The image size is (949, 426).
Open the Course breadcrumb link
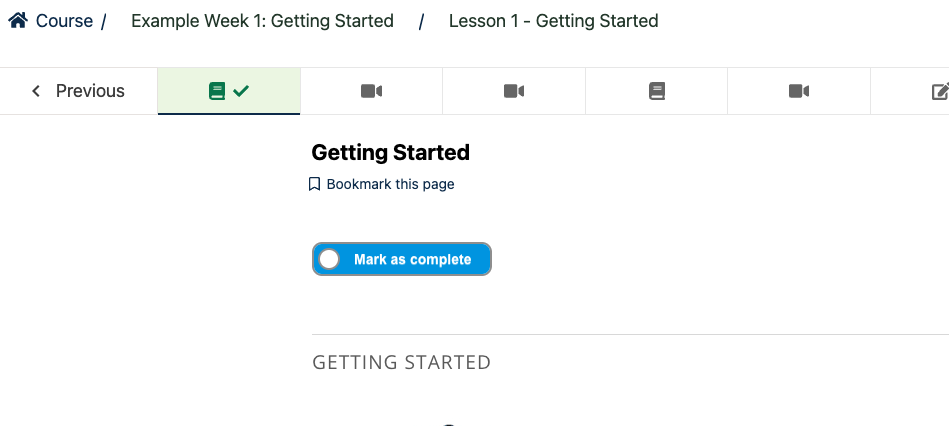64,21
